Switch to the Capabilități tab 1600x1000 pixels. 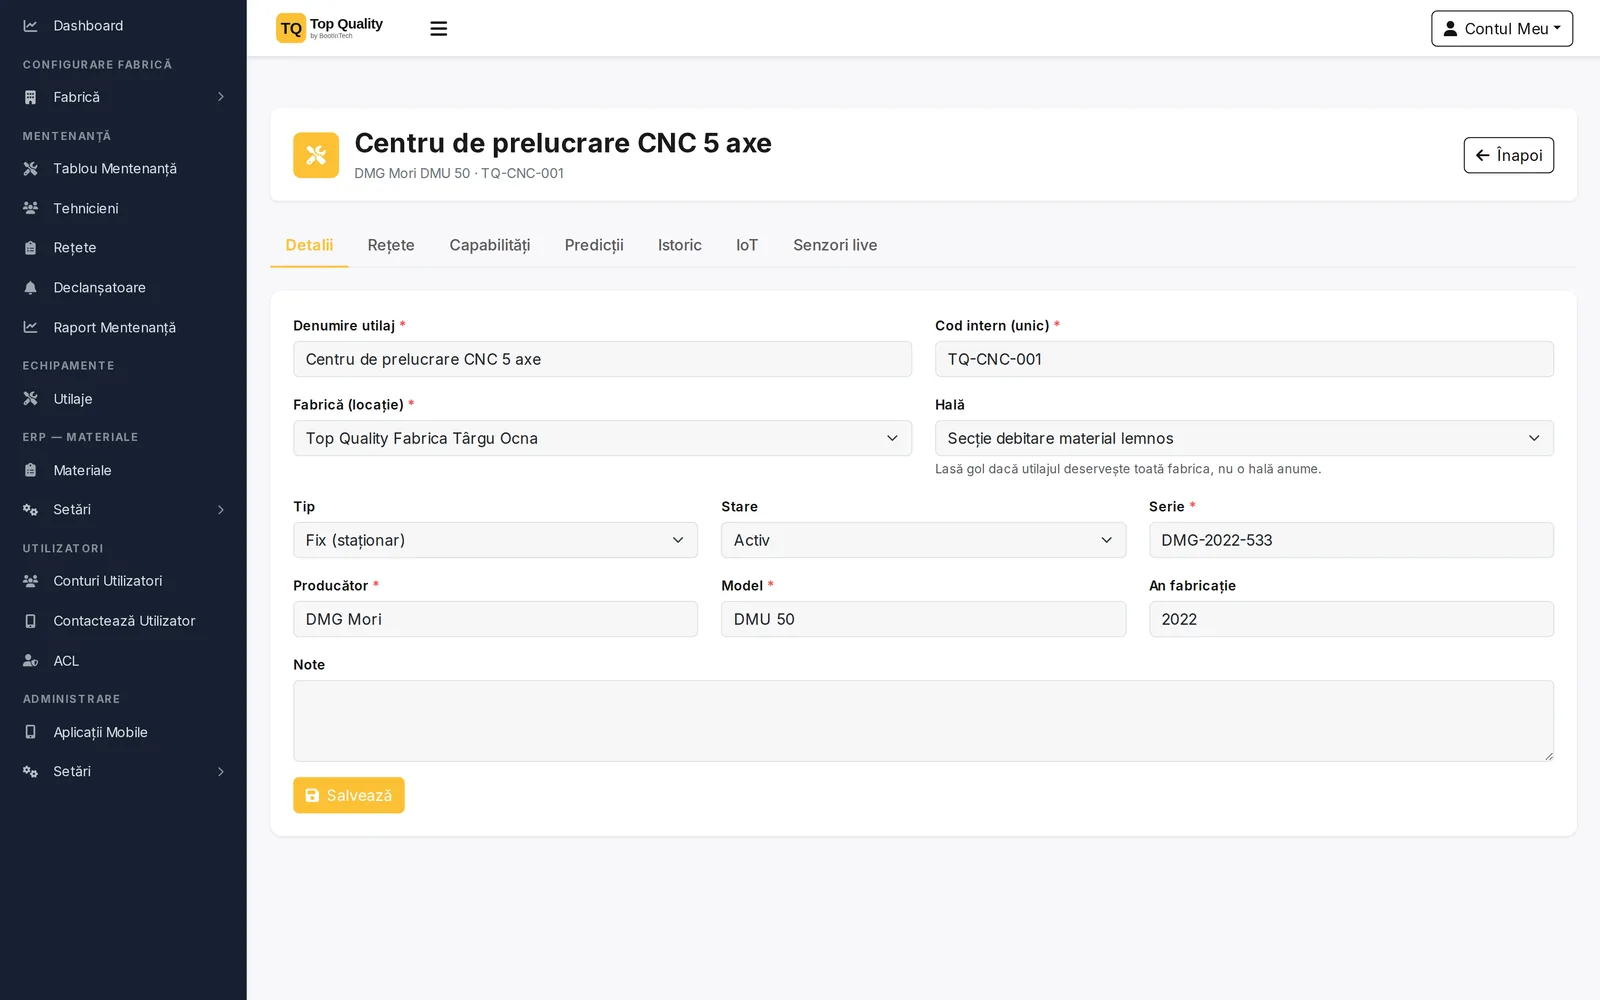[x=490, y=245]
